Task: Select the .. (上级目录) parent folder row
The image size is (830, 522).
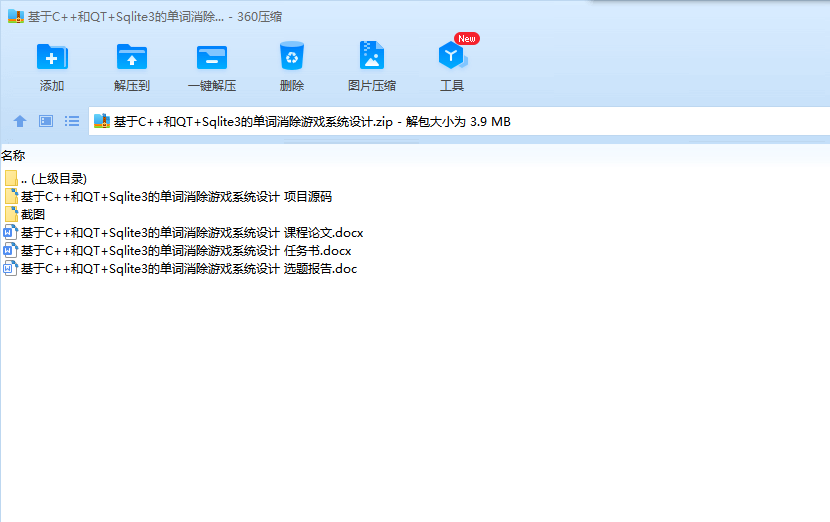Action: (46, 178)
